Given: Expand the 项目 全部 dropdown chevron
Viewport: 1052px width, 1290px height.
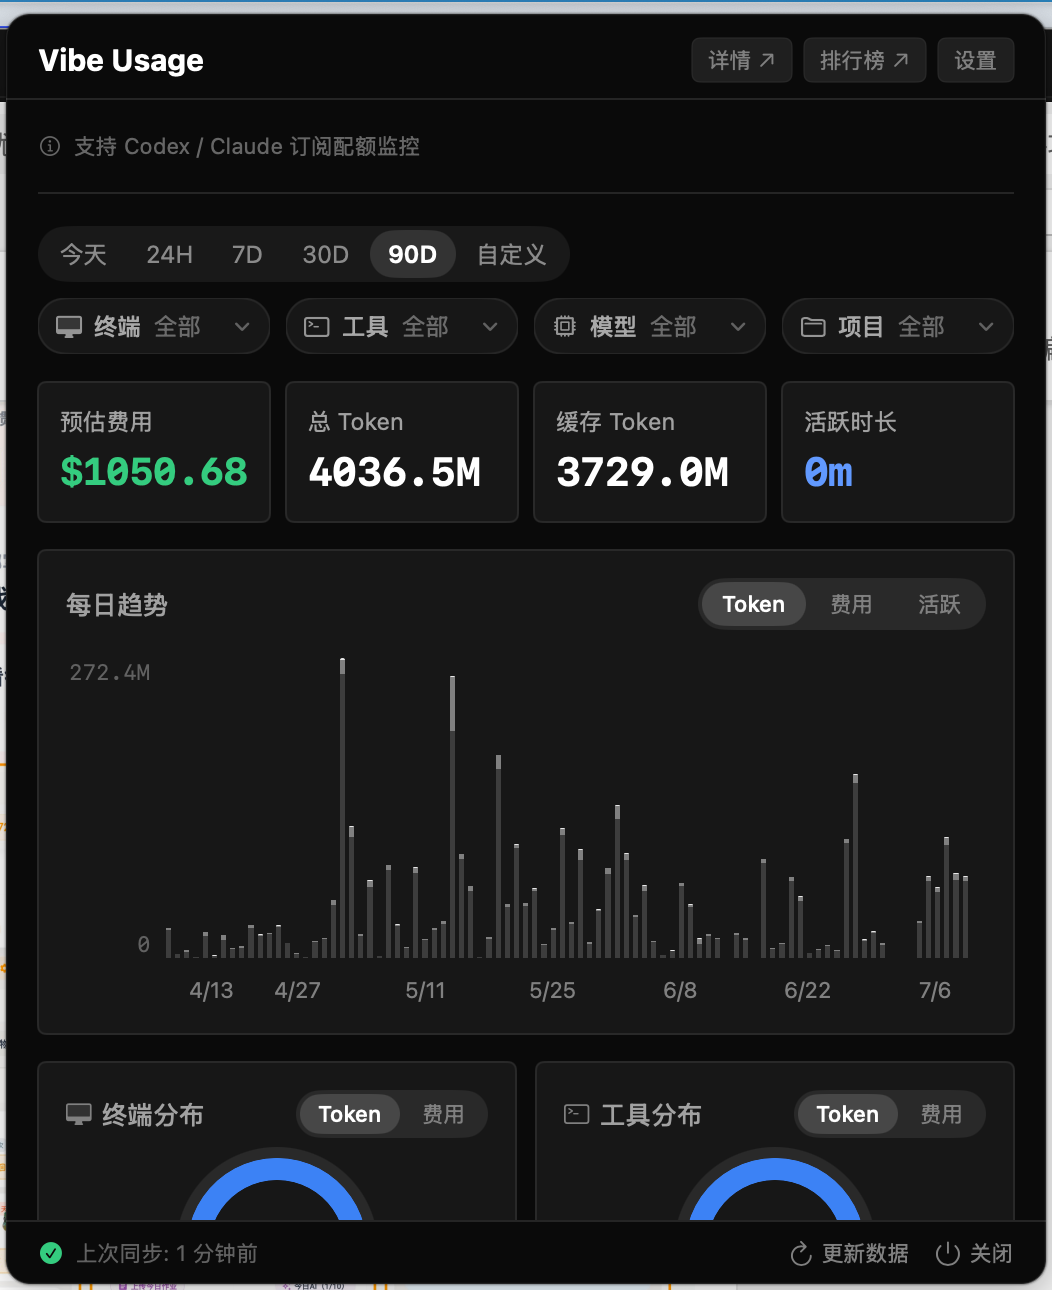Looking at the screenshot, I should click(x=986, y=327).
